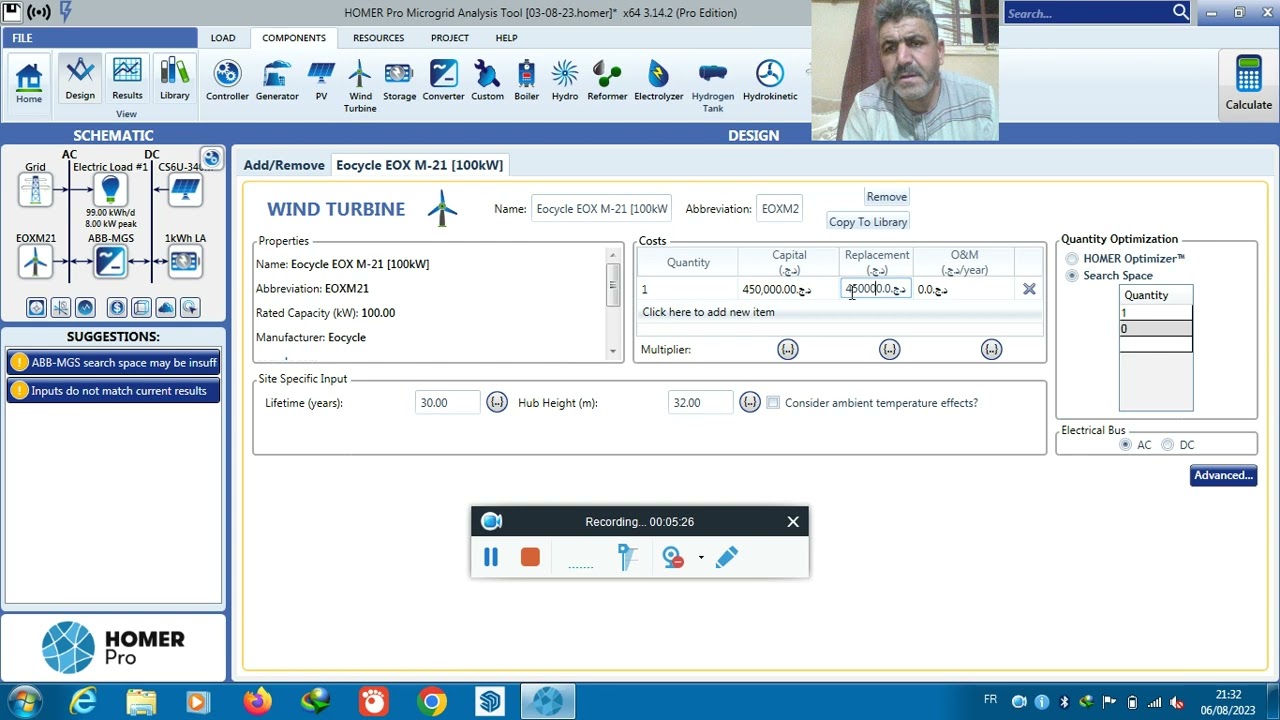1280x720 pixels.
Task: Open Firefox from the taskbar
Action: tap(257, 702)
